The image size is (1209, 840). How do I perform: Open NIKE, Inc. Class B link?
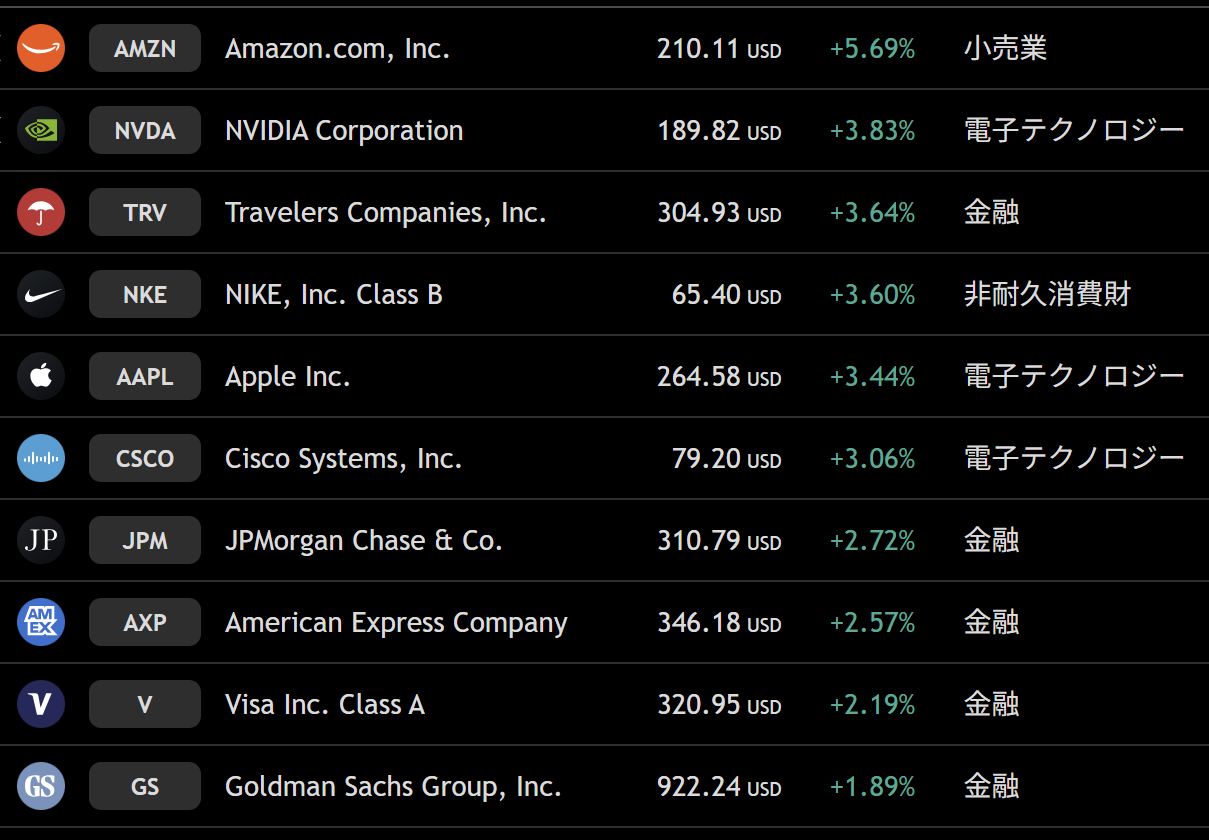pyautogui.click(x=334, y=295)
